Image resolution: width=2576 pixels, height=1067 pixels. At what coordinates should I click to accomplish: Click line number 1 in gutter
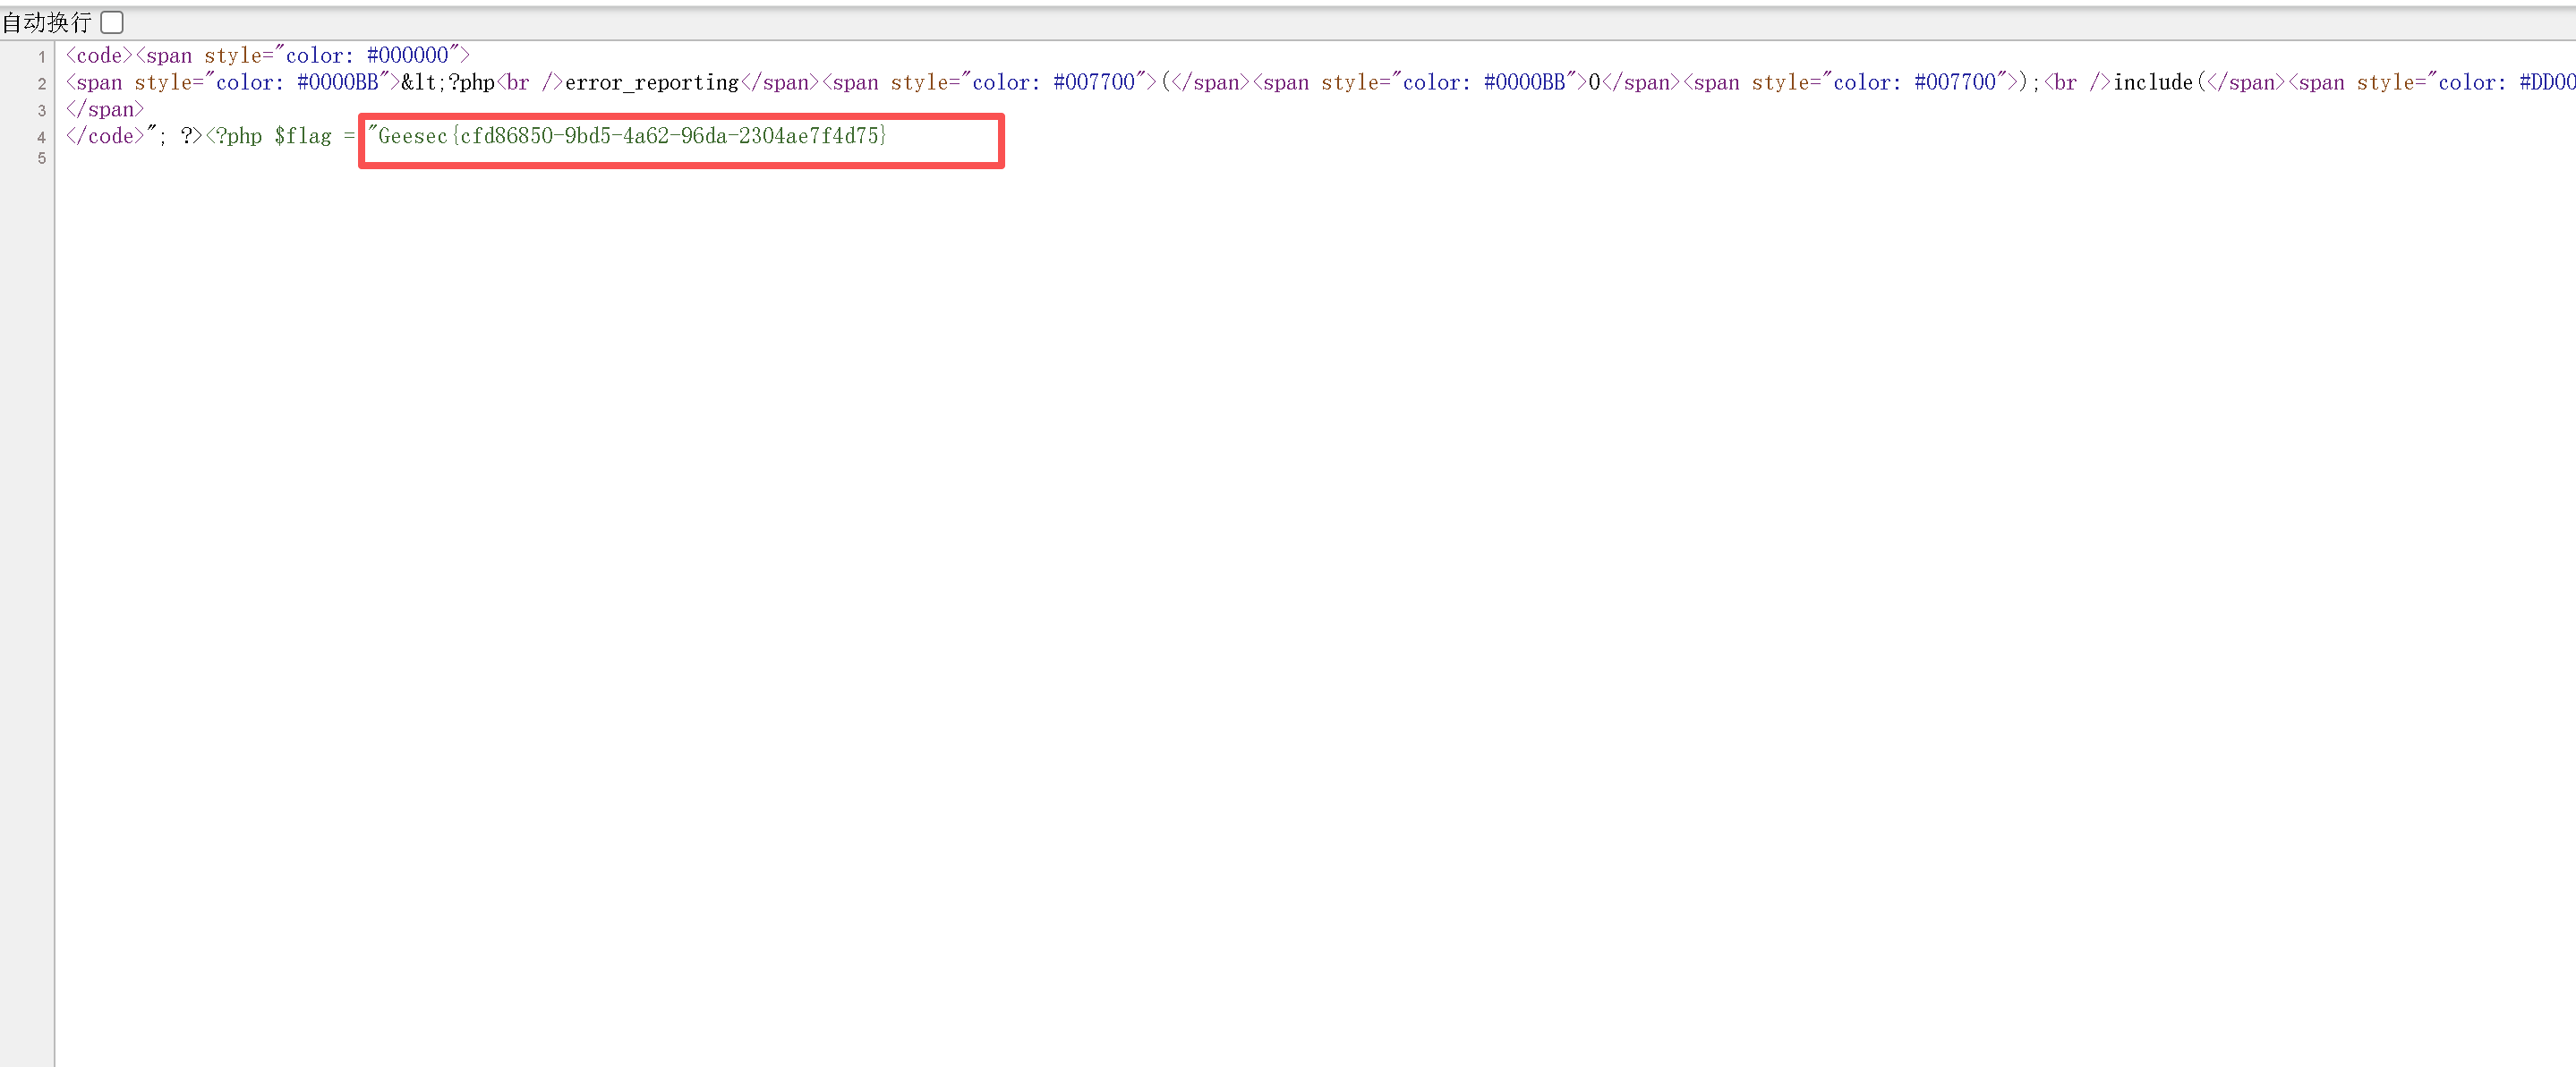coord(42,57)
